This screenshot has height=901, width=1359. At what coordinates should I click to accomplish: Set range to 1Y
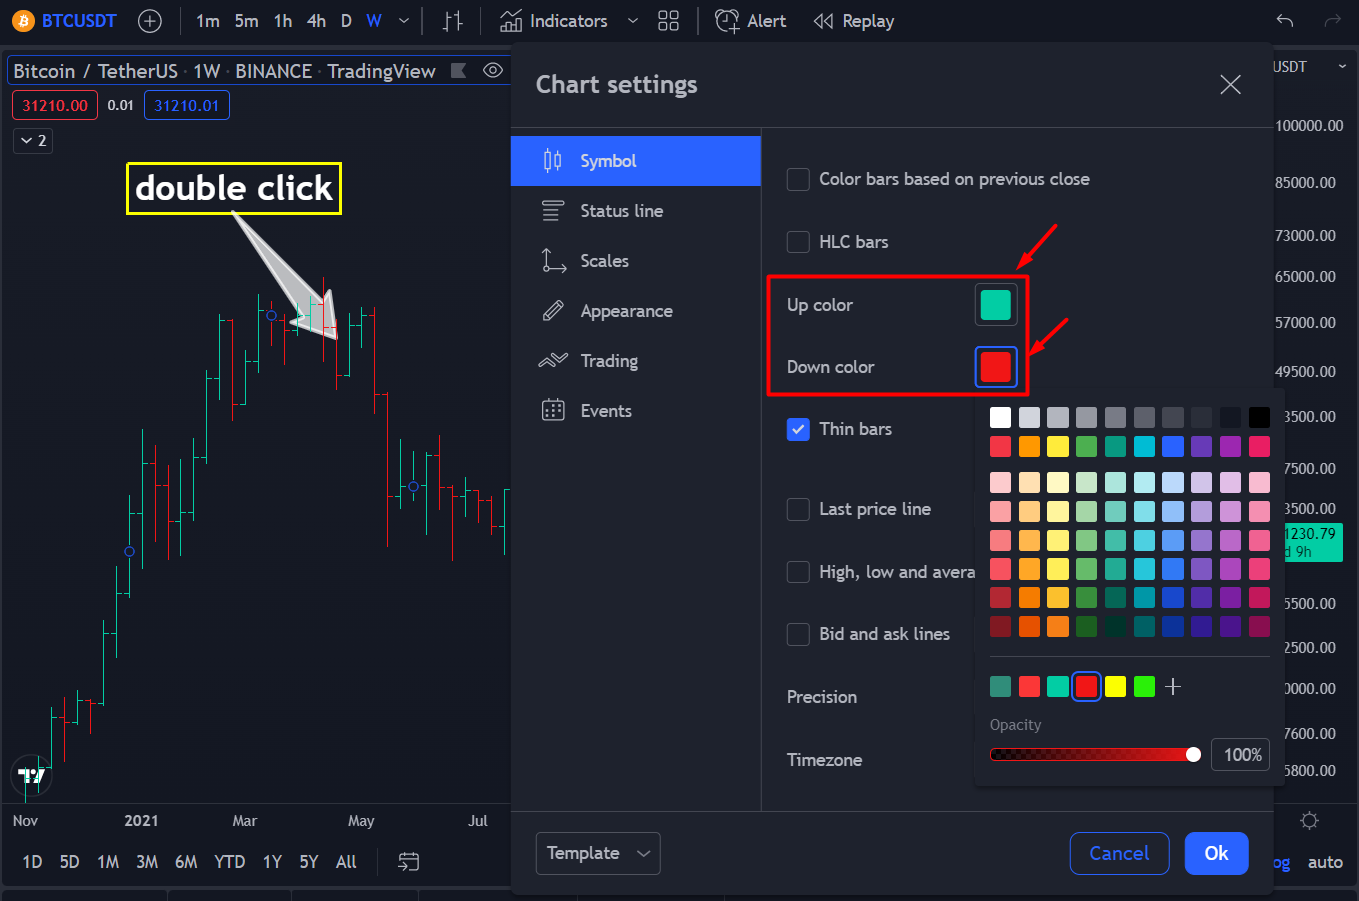272,861
